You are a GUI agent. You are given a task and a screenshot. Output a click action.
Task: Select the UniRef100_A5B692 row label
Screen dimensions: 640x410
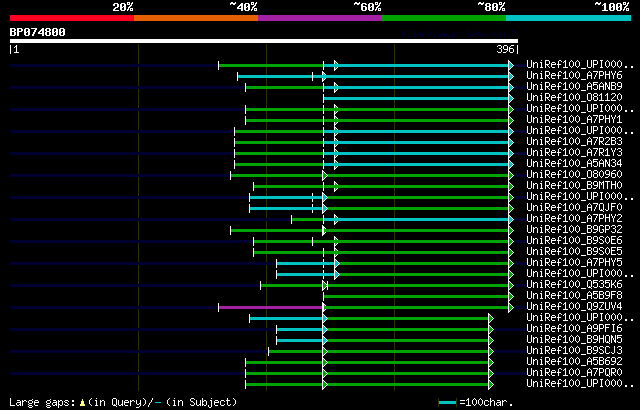point(574,362)
